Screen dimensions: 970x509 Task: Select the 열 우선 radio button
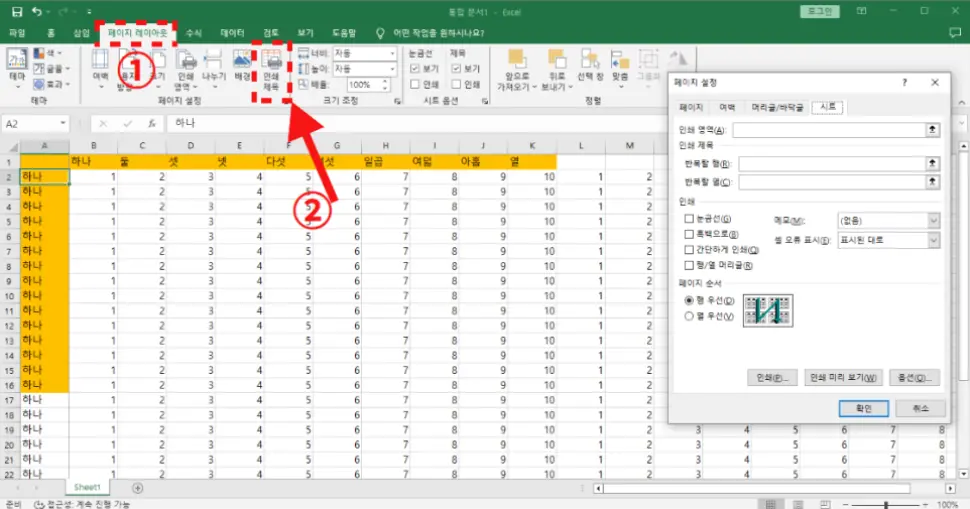(688, 316)
